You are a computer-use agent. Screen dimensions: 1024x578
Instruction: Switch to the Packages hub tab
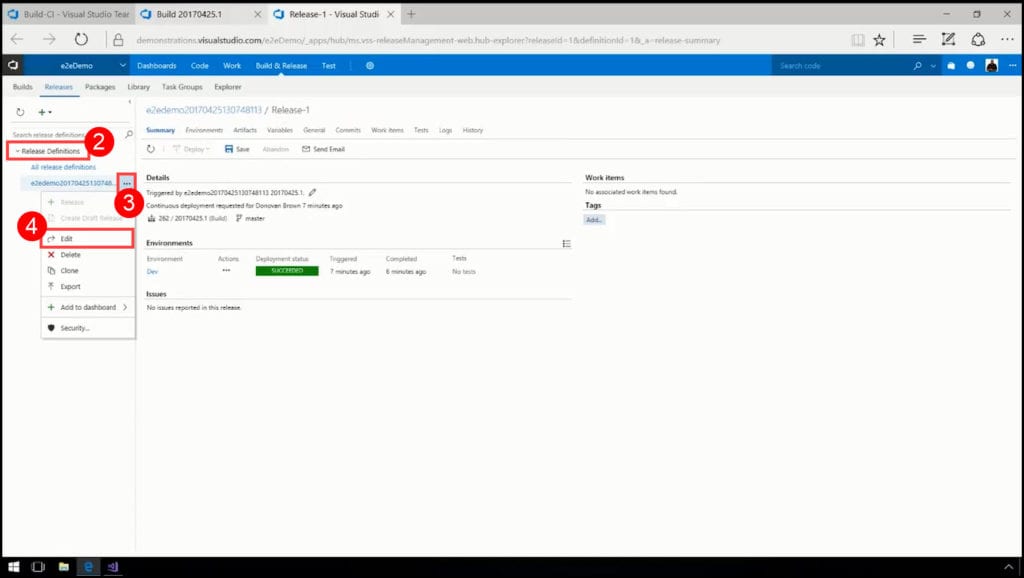[100, 87]
